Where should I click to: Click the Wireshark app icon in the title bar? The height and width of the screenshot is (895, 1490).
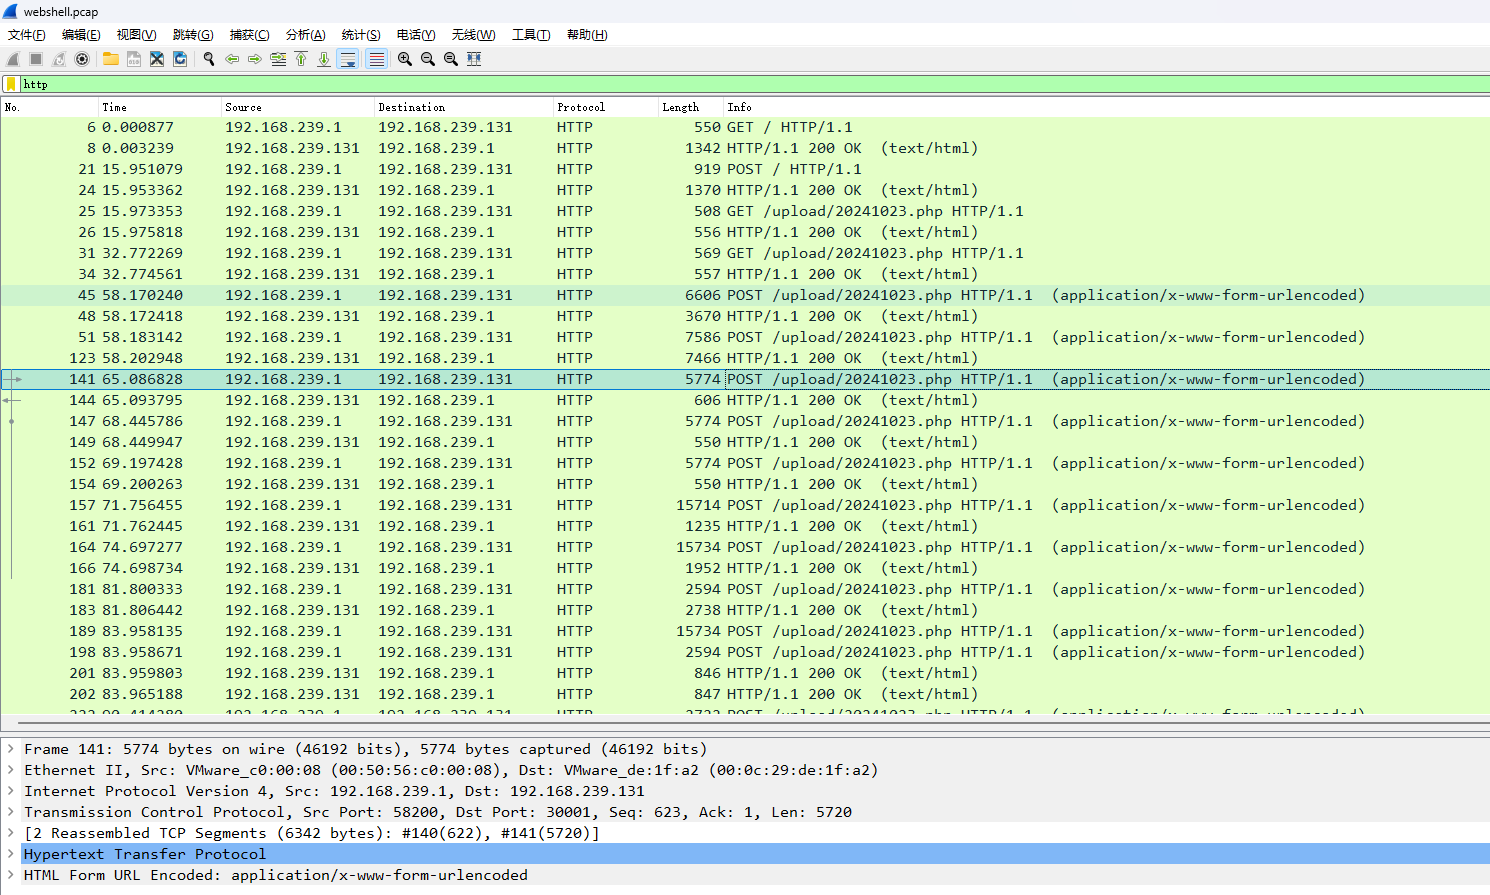point(10,11)
